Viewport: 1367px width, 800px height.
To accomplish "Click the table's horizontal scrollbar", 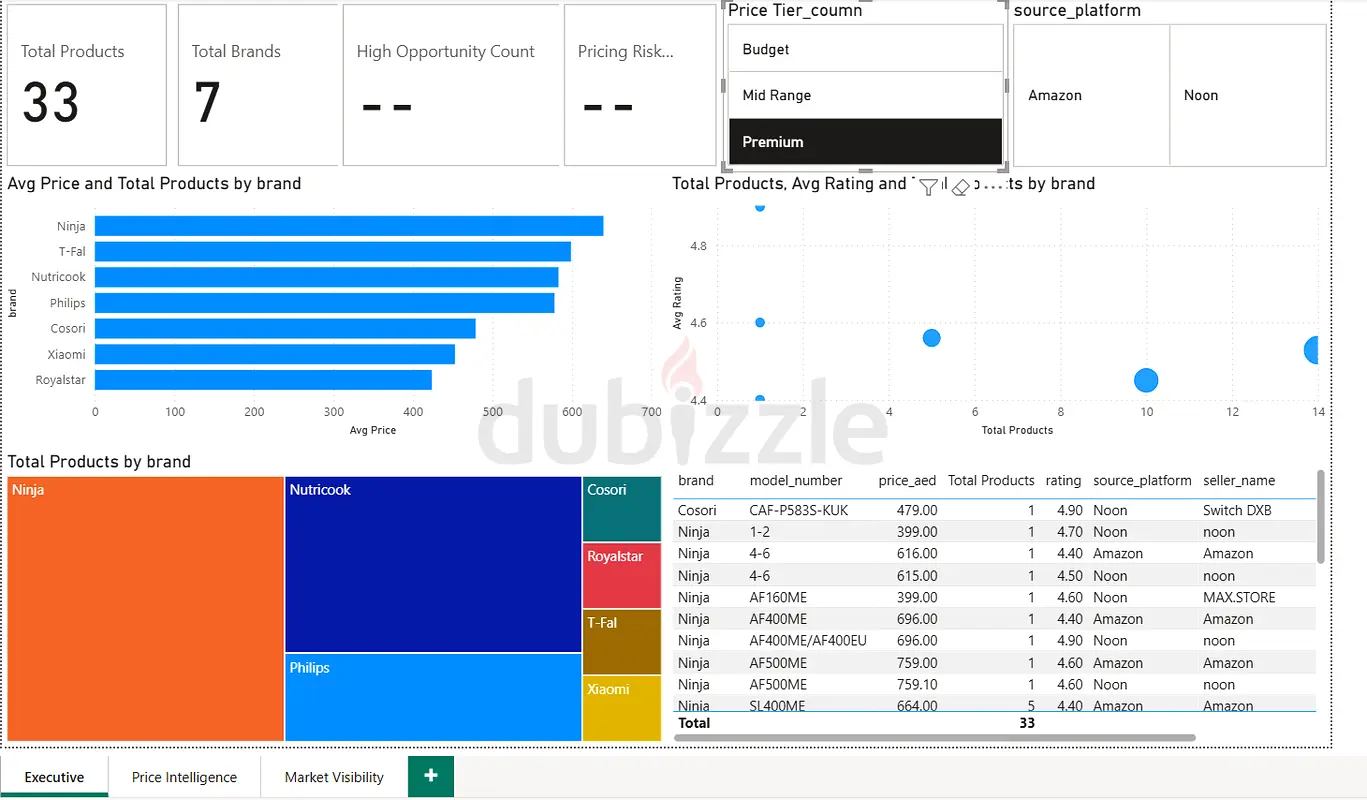I will pyautogui.click(x=935, y=738).
